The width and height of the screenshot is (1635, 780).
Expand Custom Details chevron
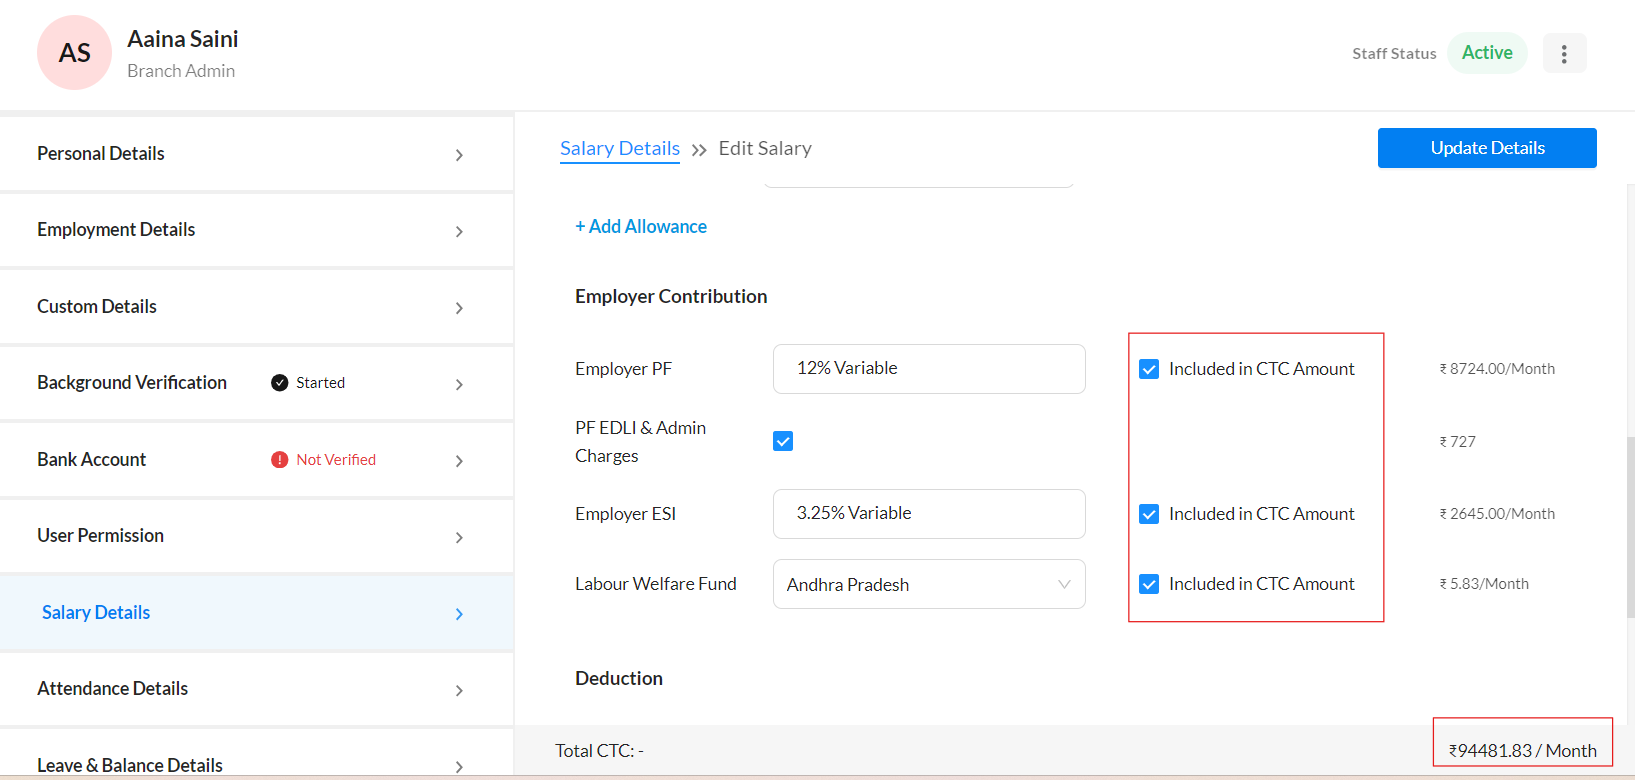(x=459, y=308)
